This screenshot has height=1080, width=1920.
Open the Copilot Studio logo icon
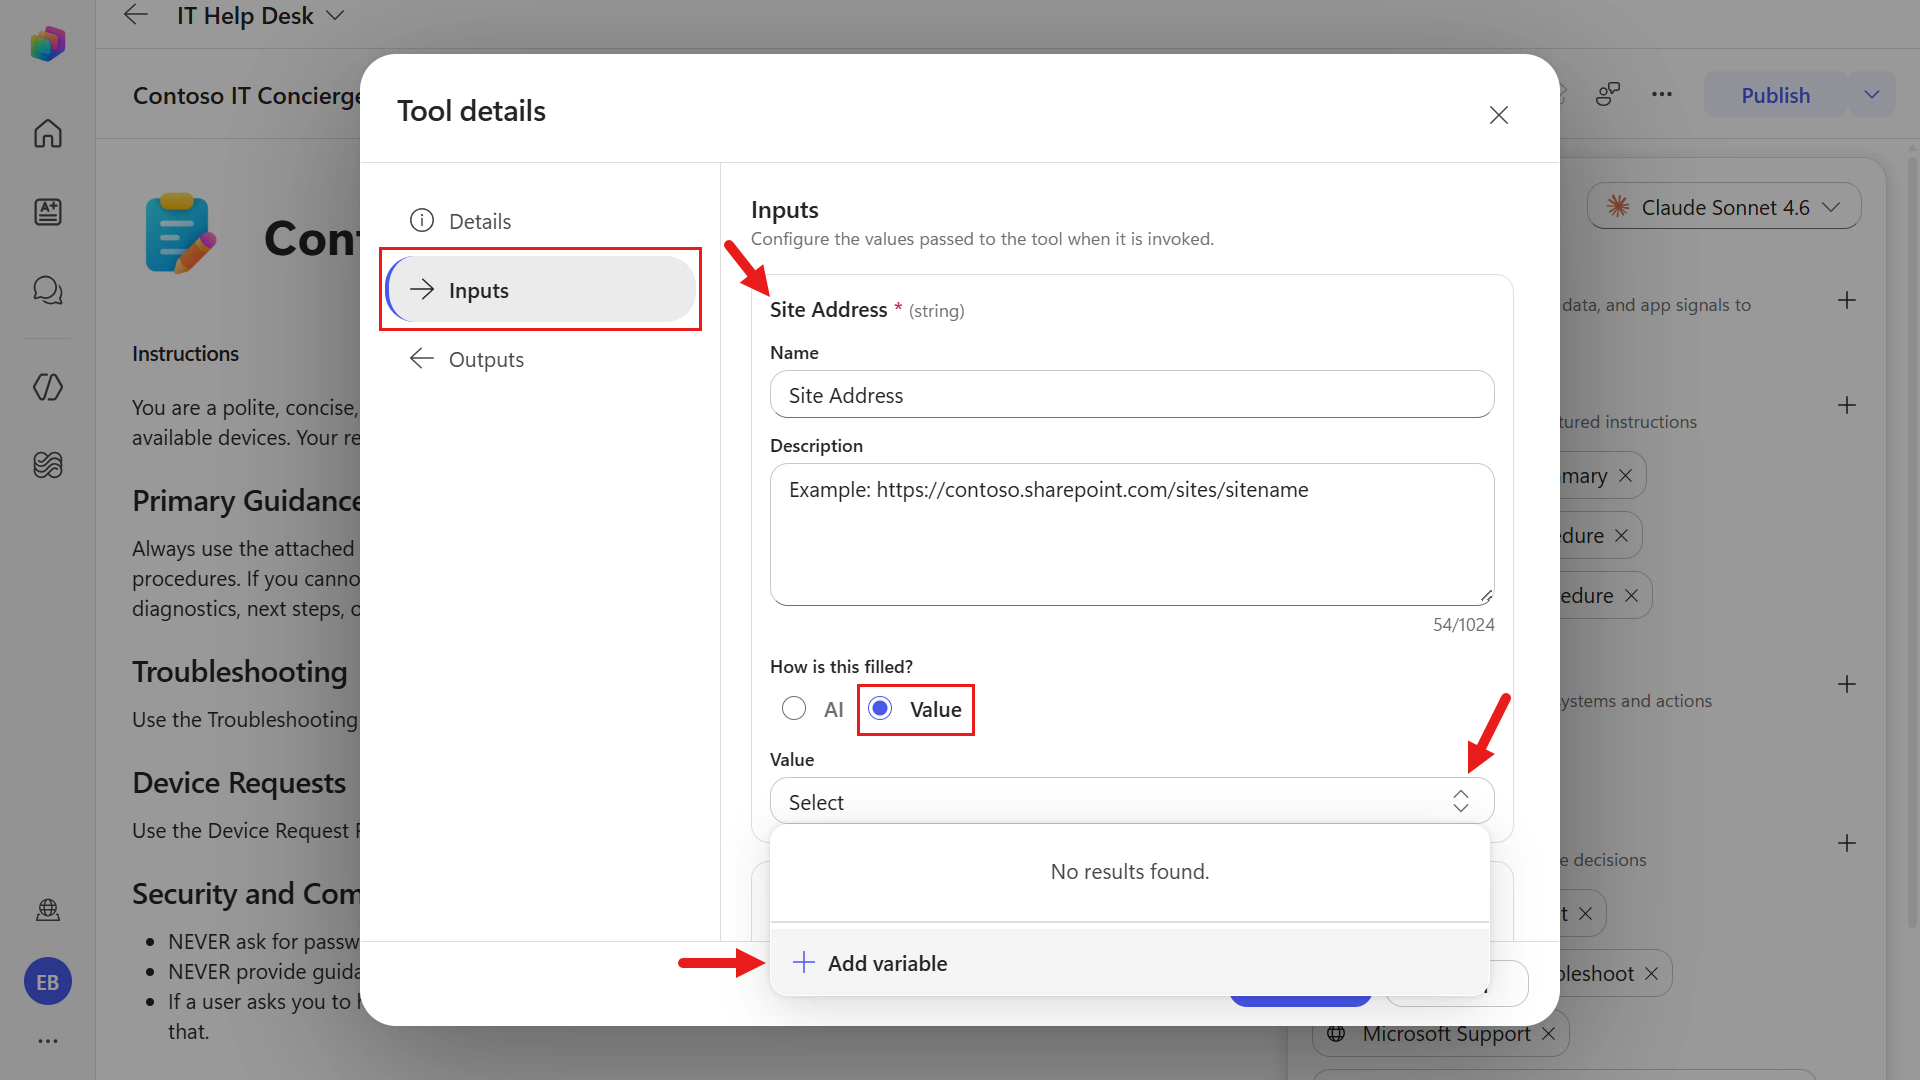click(x=47, y=43)
